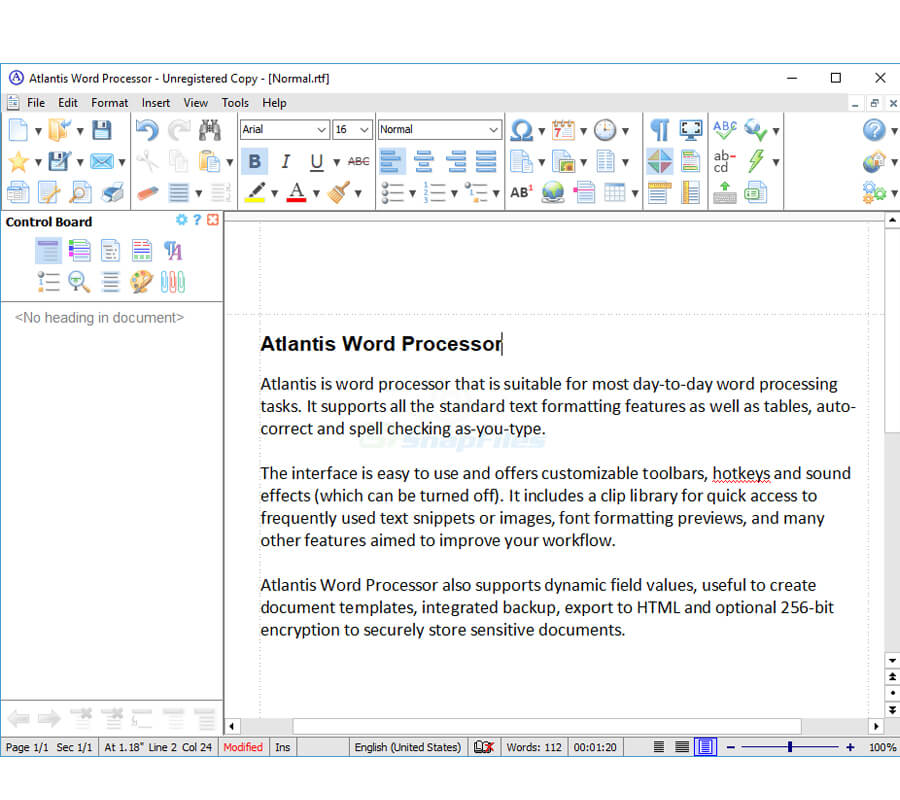
Task: Open Control Board styles paintbrush pilcrow icon
Action: coord(173,251)
